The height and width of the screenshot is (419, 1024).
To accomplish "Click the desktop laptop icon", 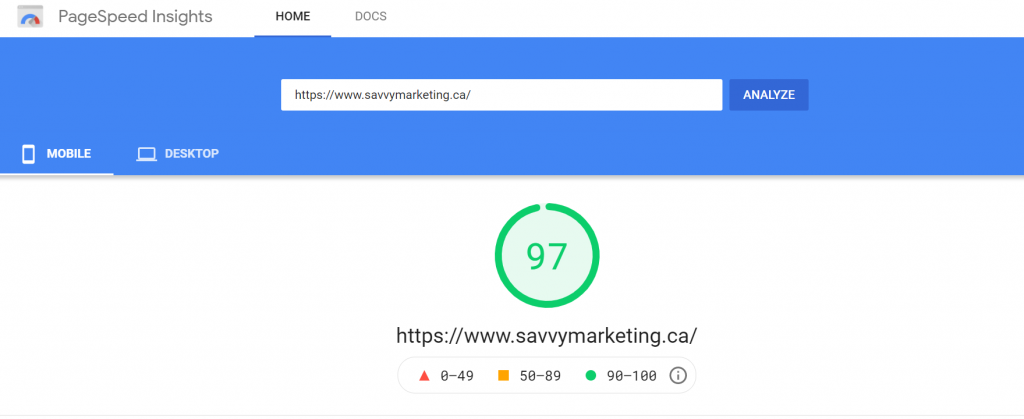I will (x=146, y=155).
